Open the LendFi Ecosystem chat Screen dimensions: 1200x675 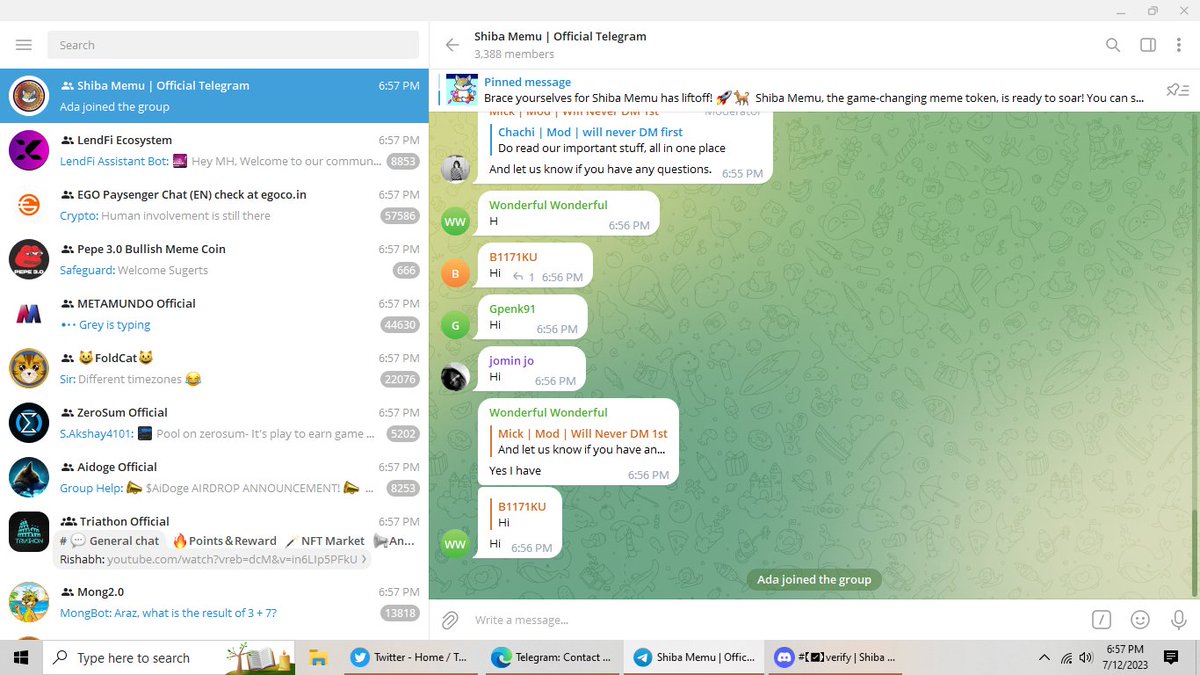[x=214, y=150]
